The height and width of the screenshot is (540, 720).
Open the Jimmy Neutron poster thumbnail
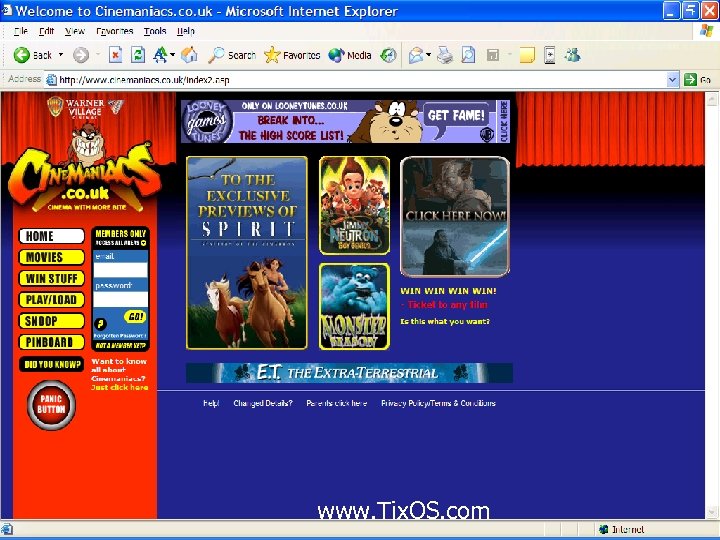354,205
